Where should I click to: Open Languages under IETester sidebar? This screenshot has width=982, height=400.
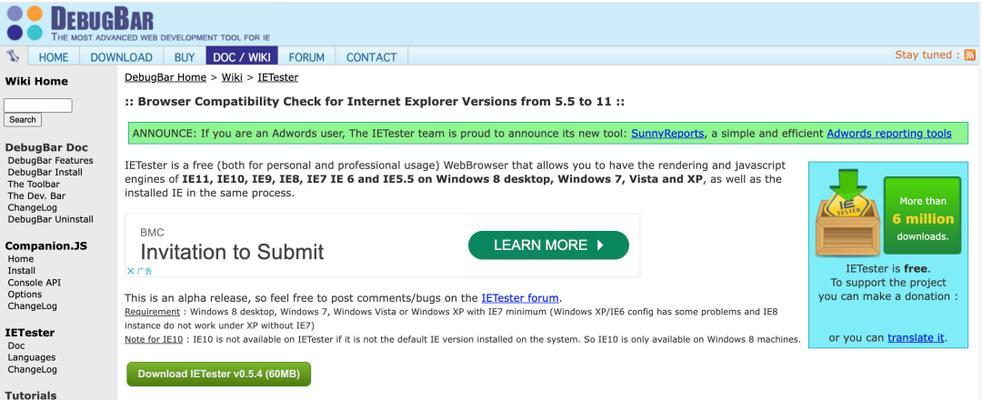click(31, 357)
